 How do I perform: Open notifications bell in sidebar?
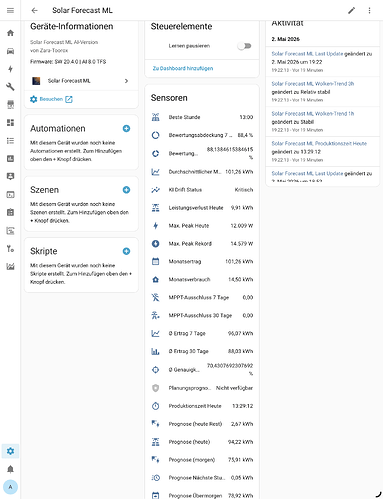[10, 469]
